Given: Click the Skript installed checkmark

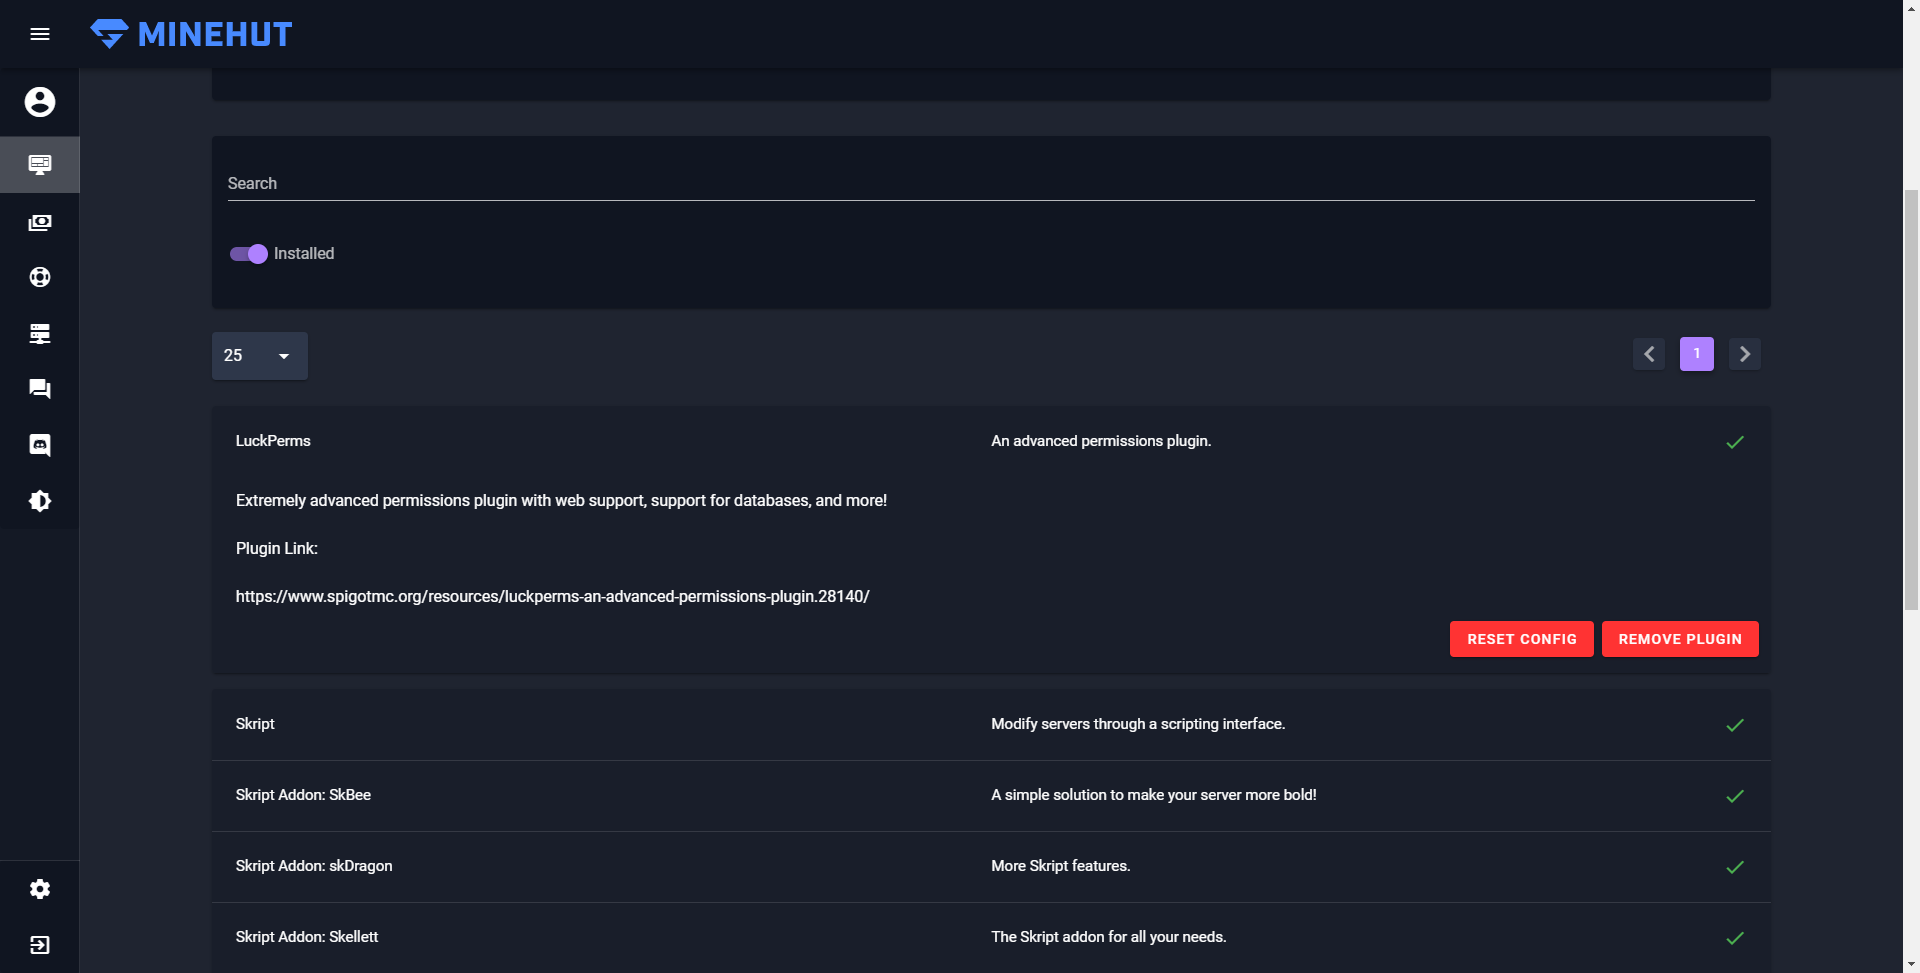Looking at the screenshot, I should click(1735, 725).
